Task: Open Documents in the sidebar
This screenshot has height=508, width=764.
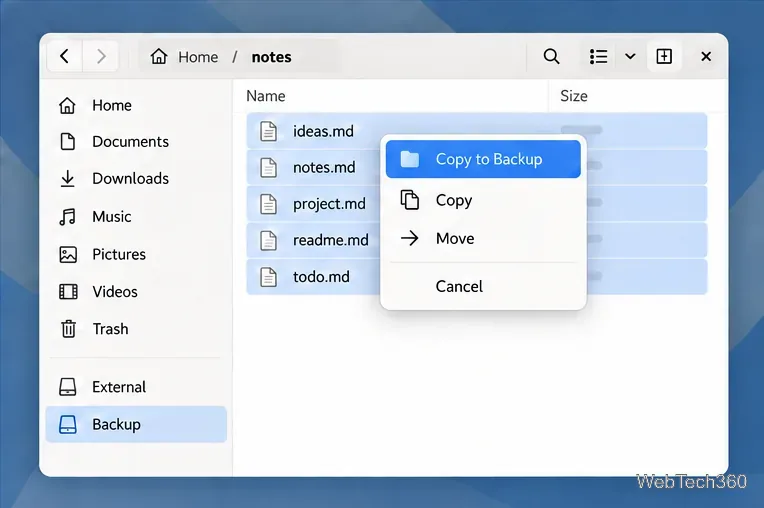Action: pyautogui.click(x=136, y=142)
